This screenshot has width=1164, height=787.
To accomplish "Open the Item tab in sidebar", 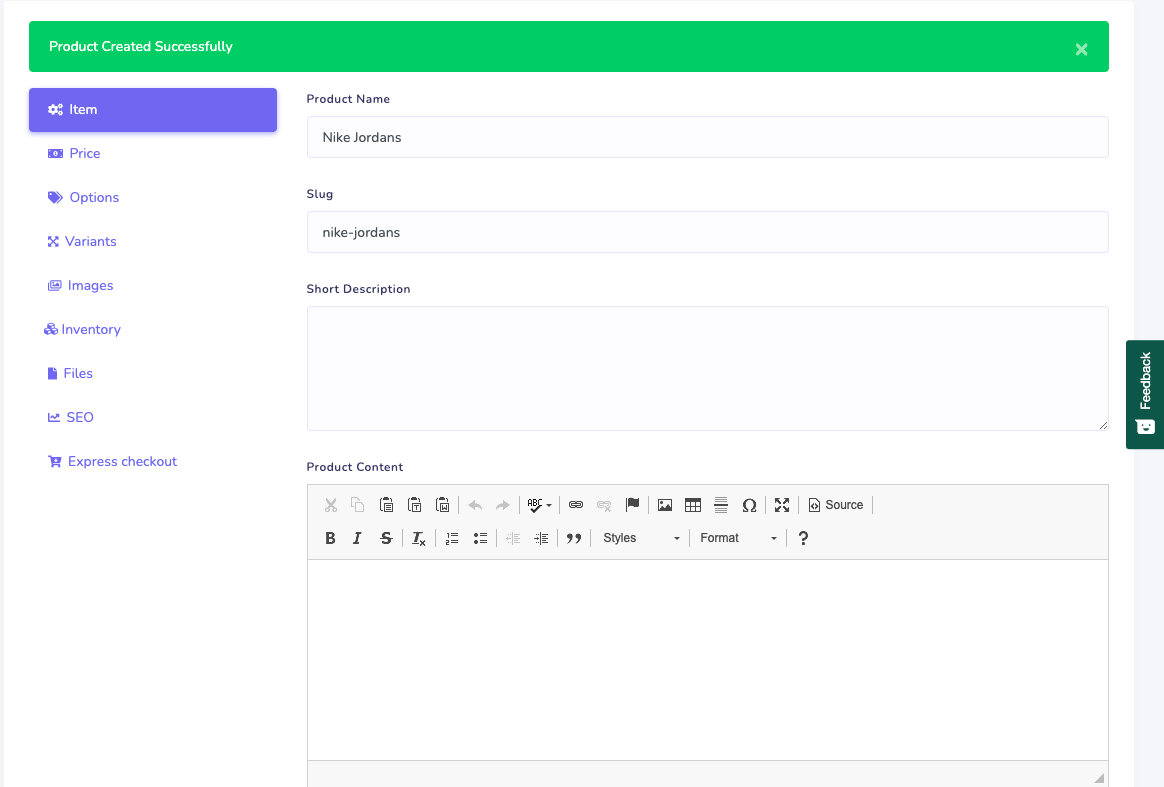I will [x=153, y=110].
